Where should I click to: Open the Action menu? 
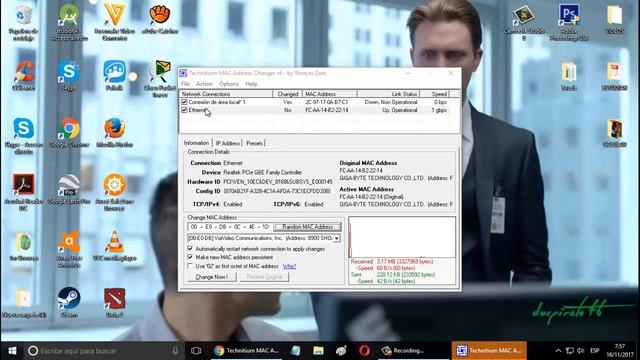pyautogui.click(x=204, y=84)
